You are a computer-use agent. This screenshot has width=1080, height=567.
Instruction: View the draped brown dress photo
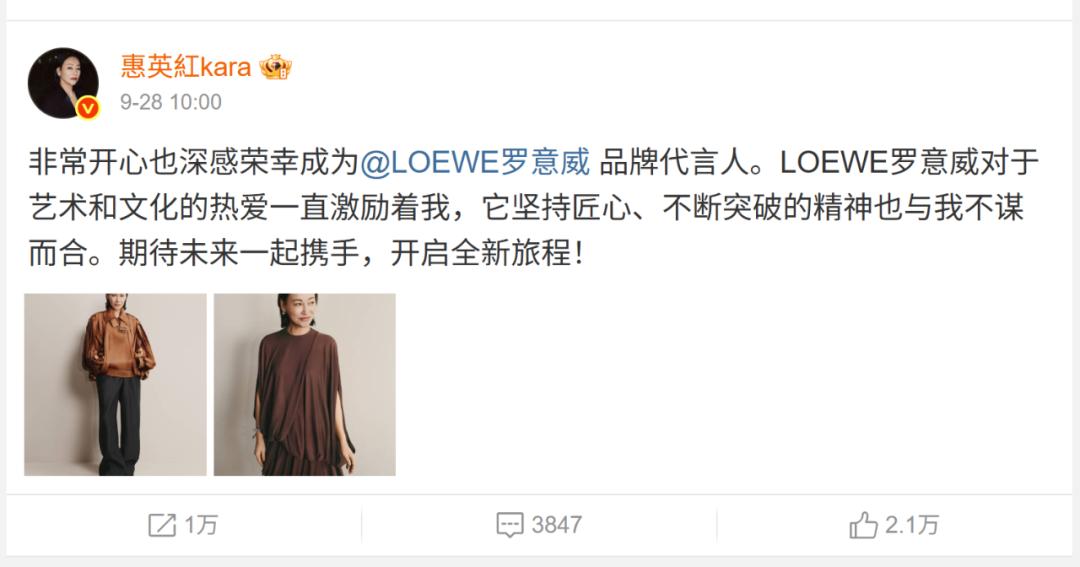tap(304, 384)
